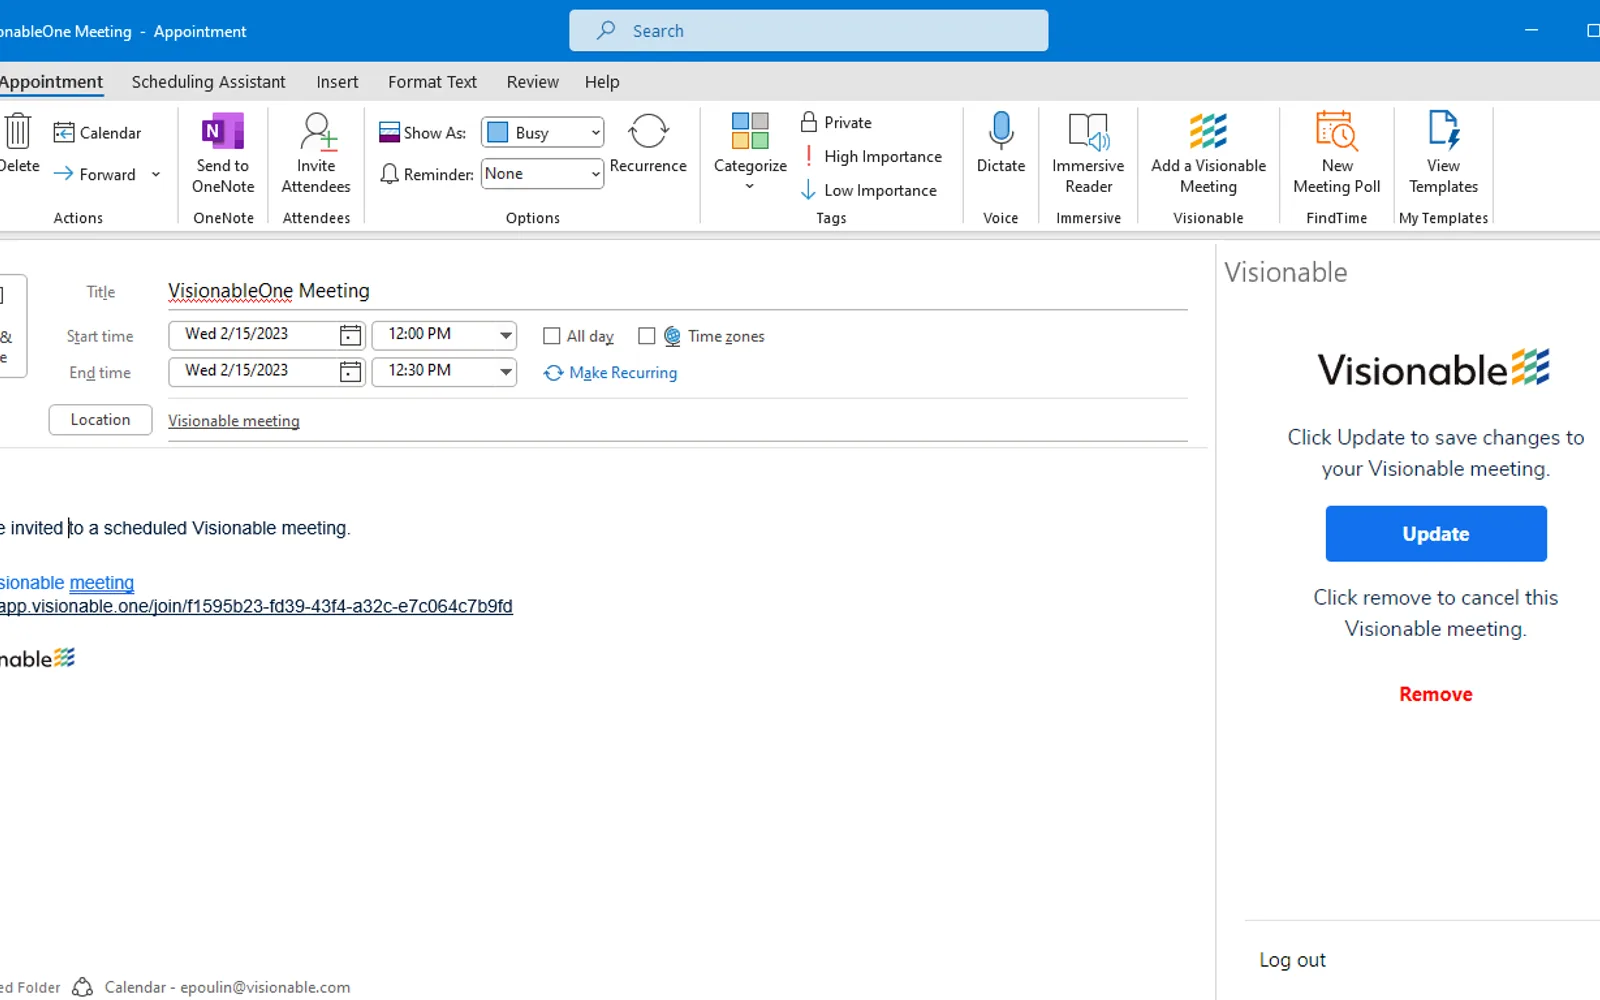Image resolution: width=1600 pixels, height=1000 pixels.
Task: Click the blue Update button
Action: (1436, 534)
